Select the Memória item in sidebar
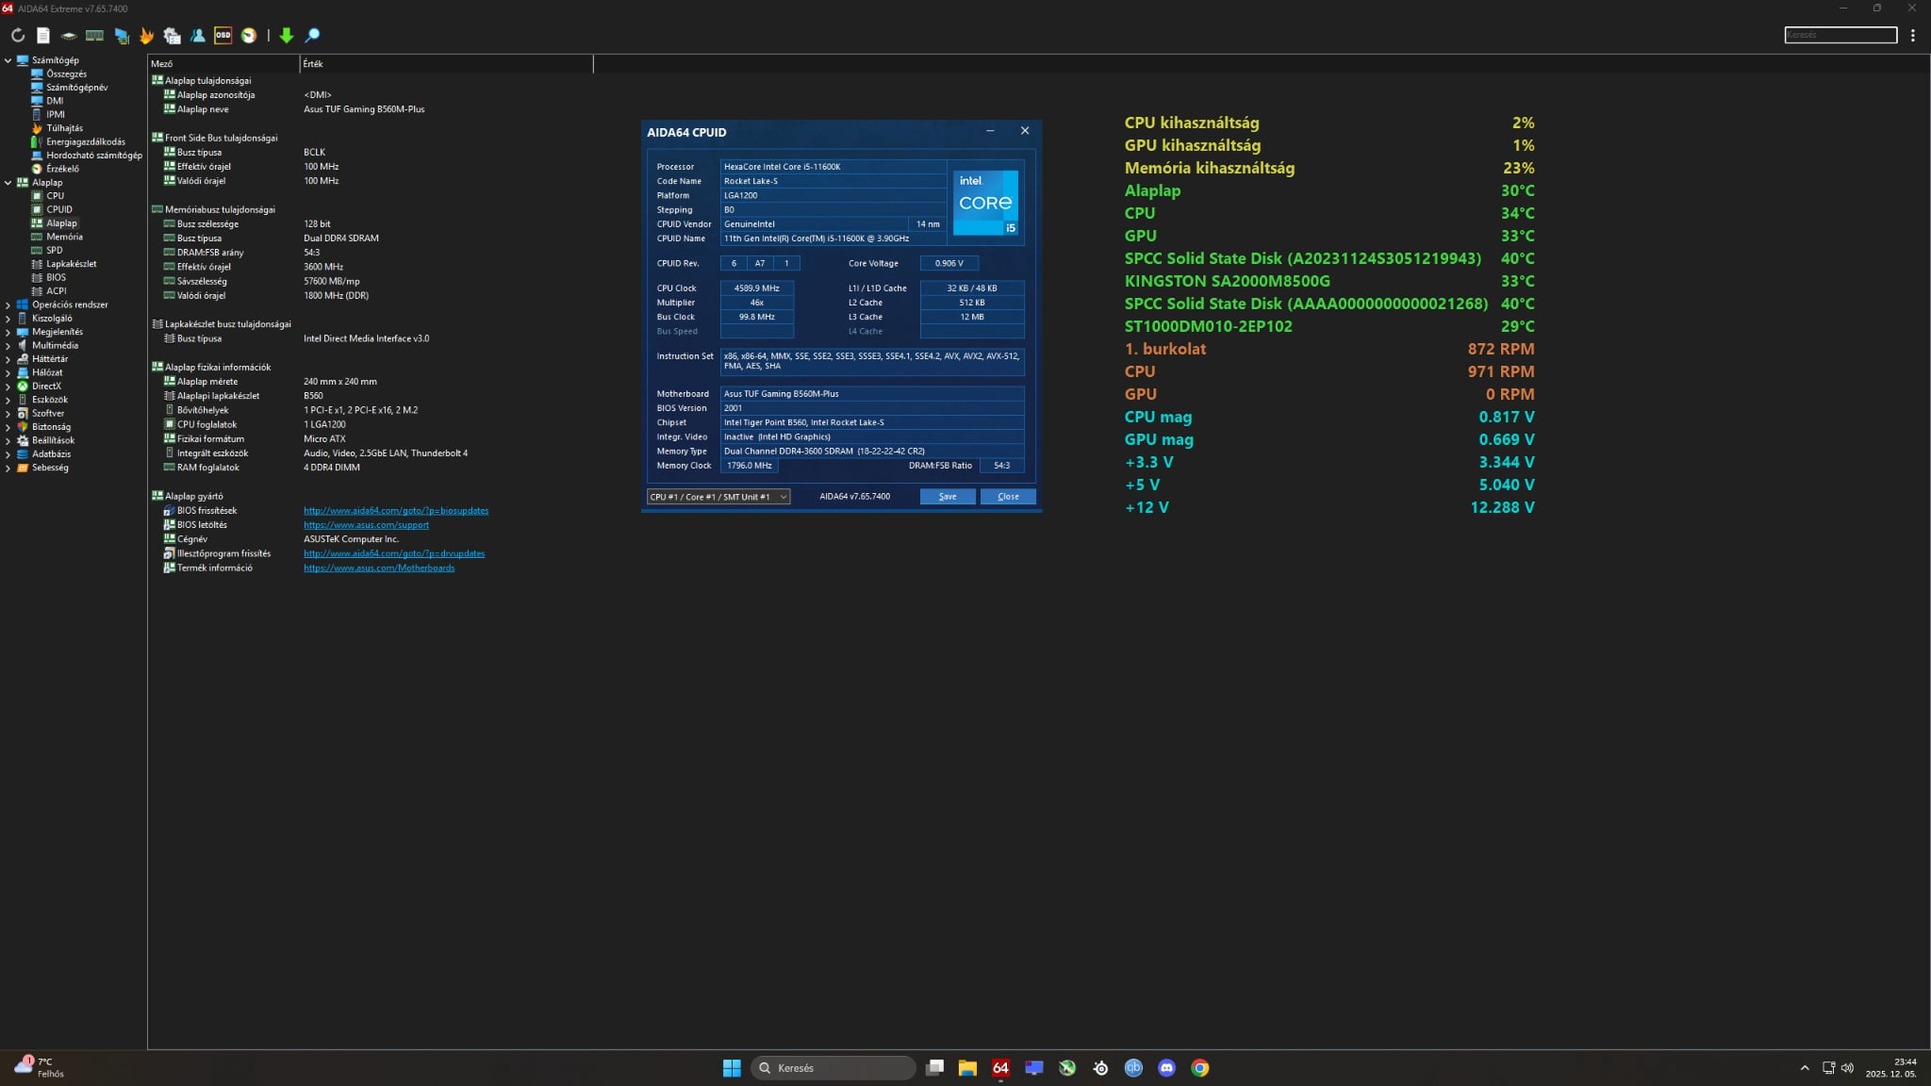Viewport: 1931px width, 1086px height. click(64, 237)
